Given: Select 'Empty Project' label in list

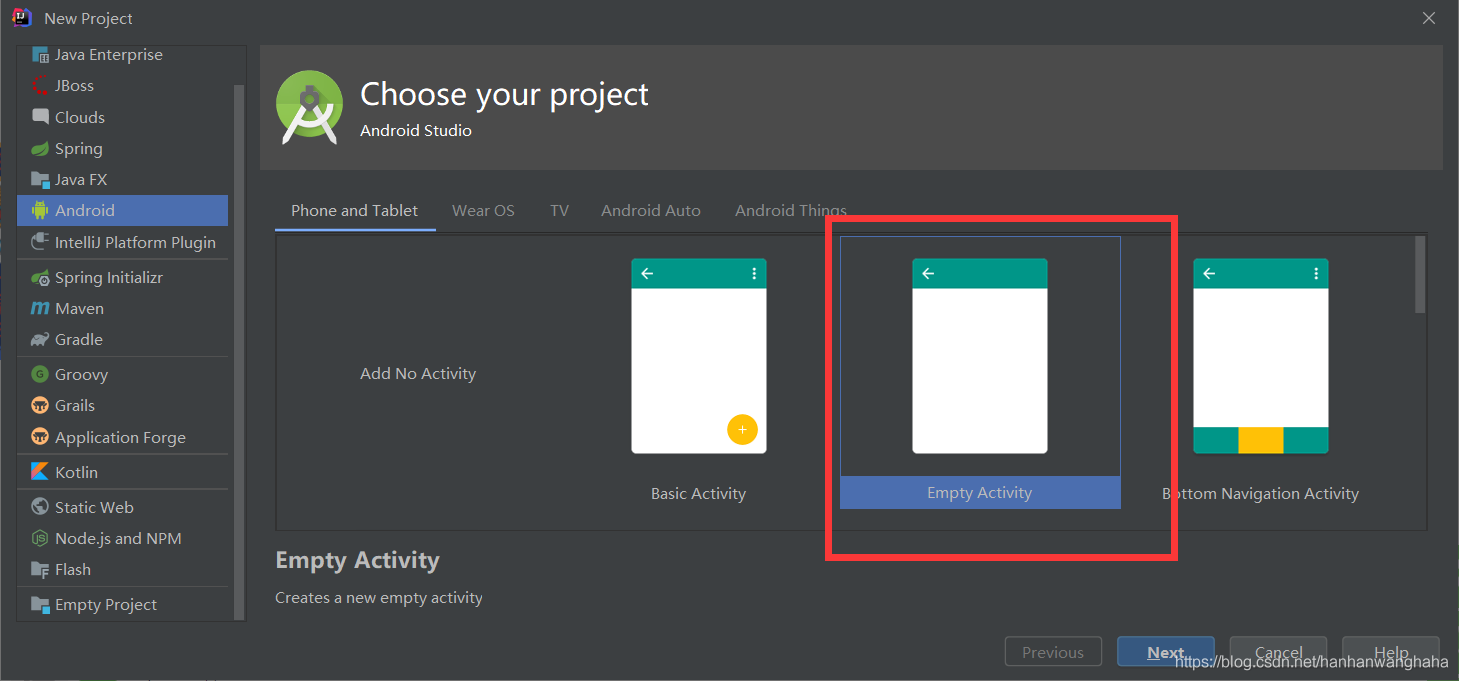Looking at the screenshot, I should (106, 605).
